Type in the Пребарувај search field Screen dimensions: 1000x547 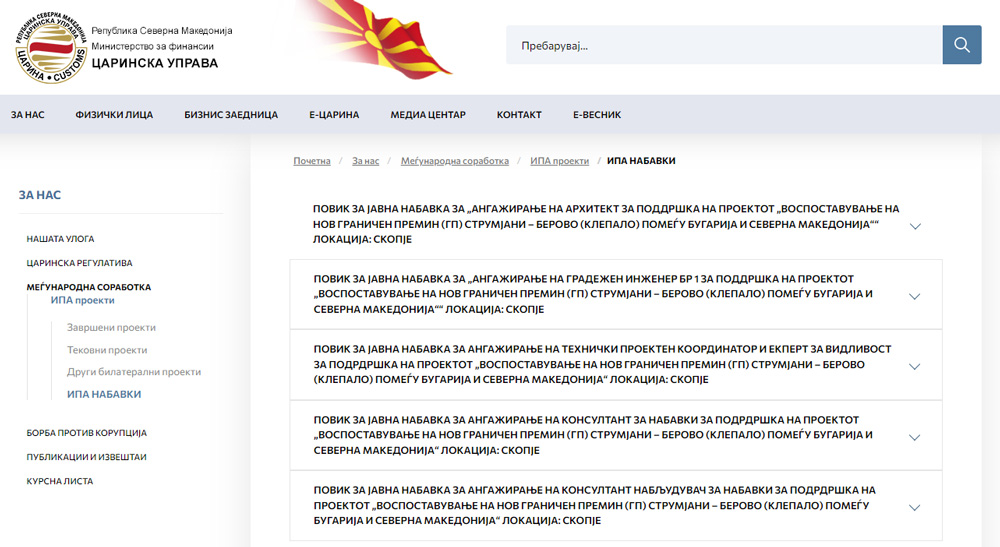[723, 45]
